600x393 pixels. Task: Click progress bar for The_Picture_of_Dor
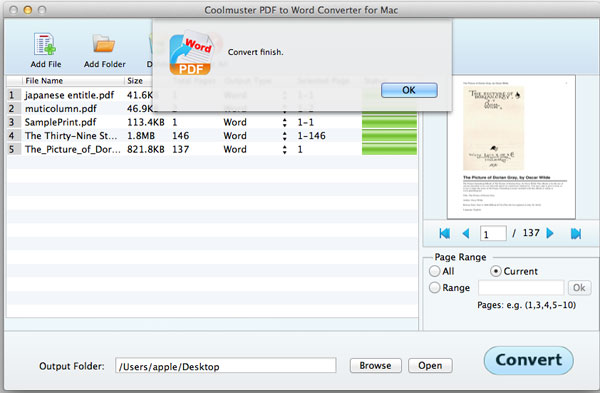389,149
